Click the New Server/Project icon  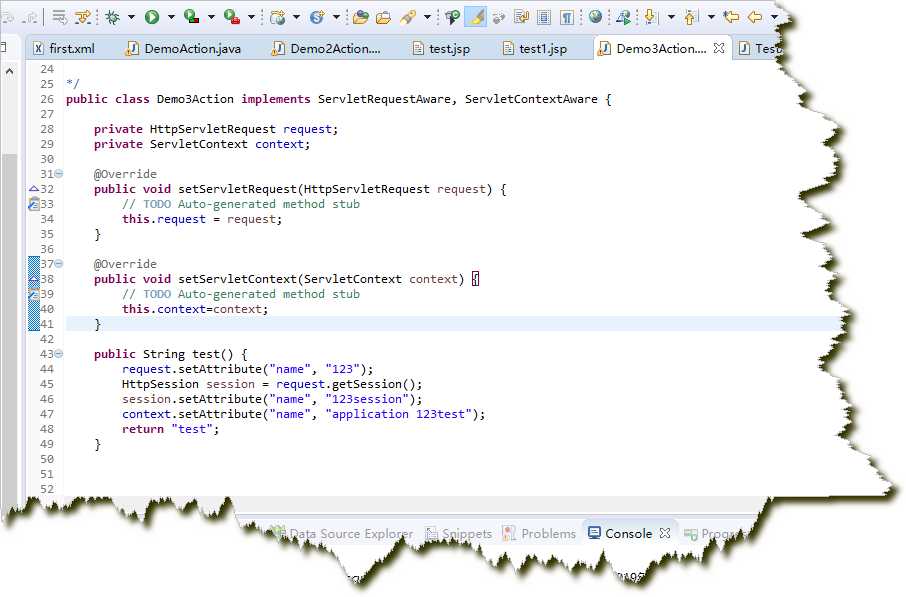pos(278,17)
